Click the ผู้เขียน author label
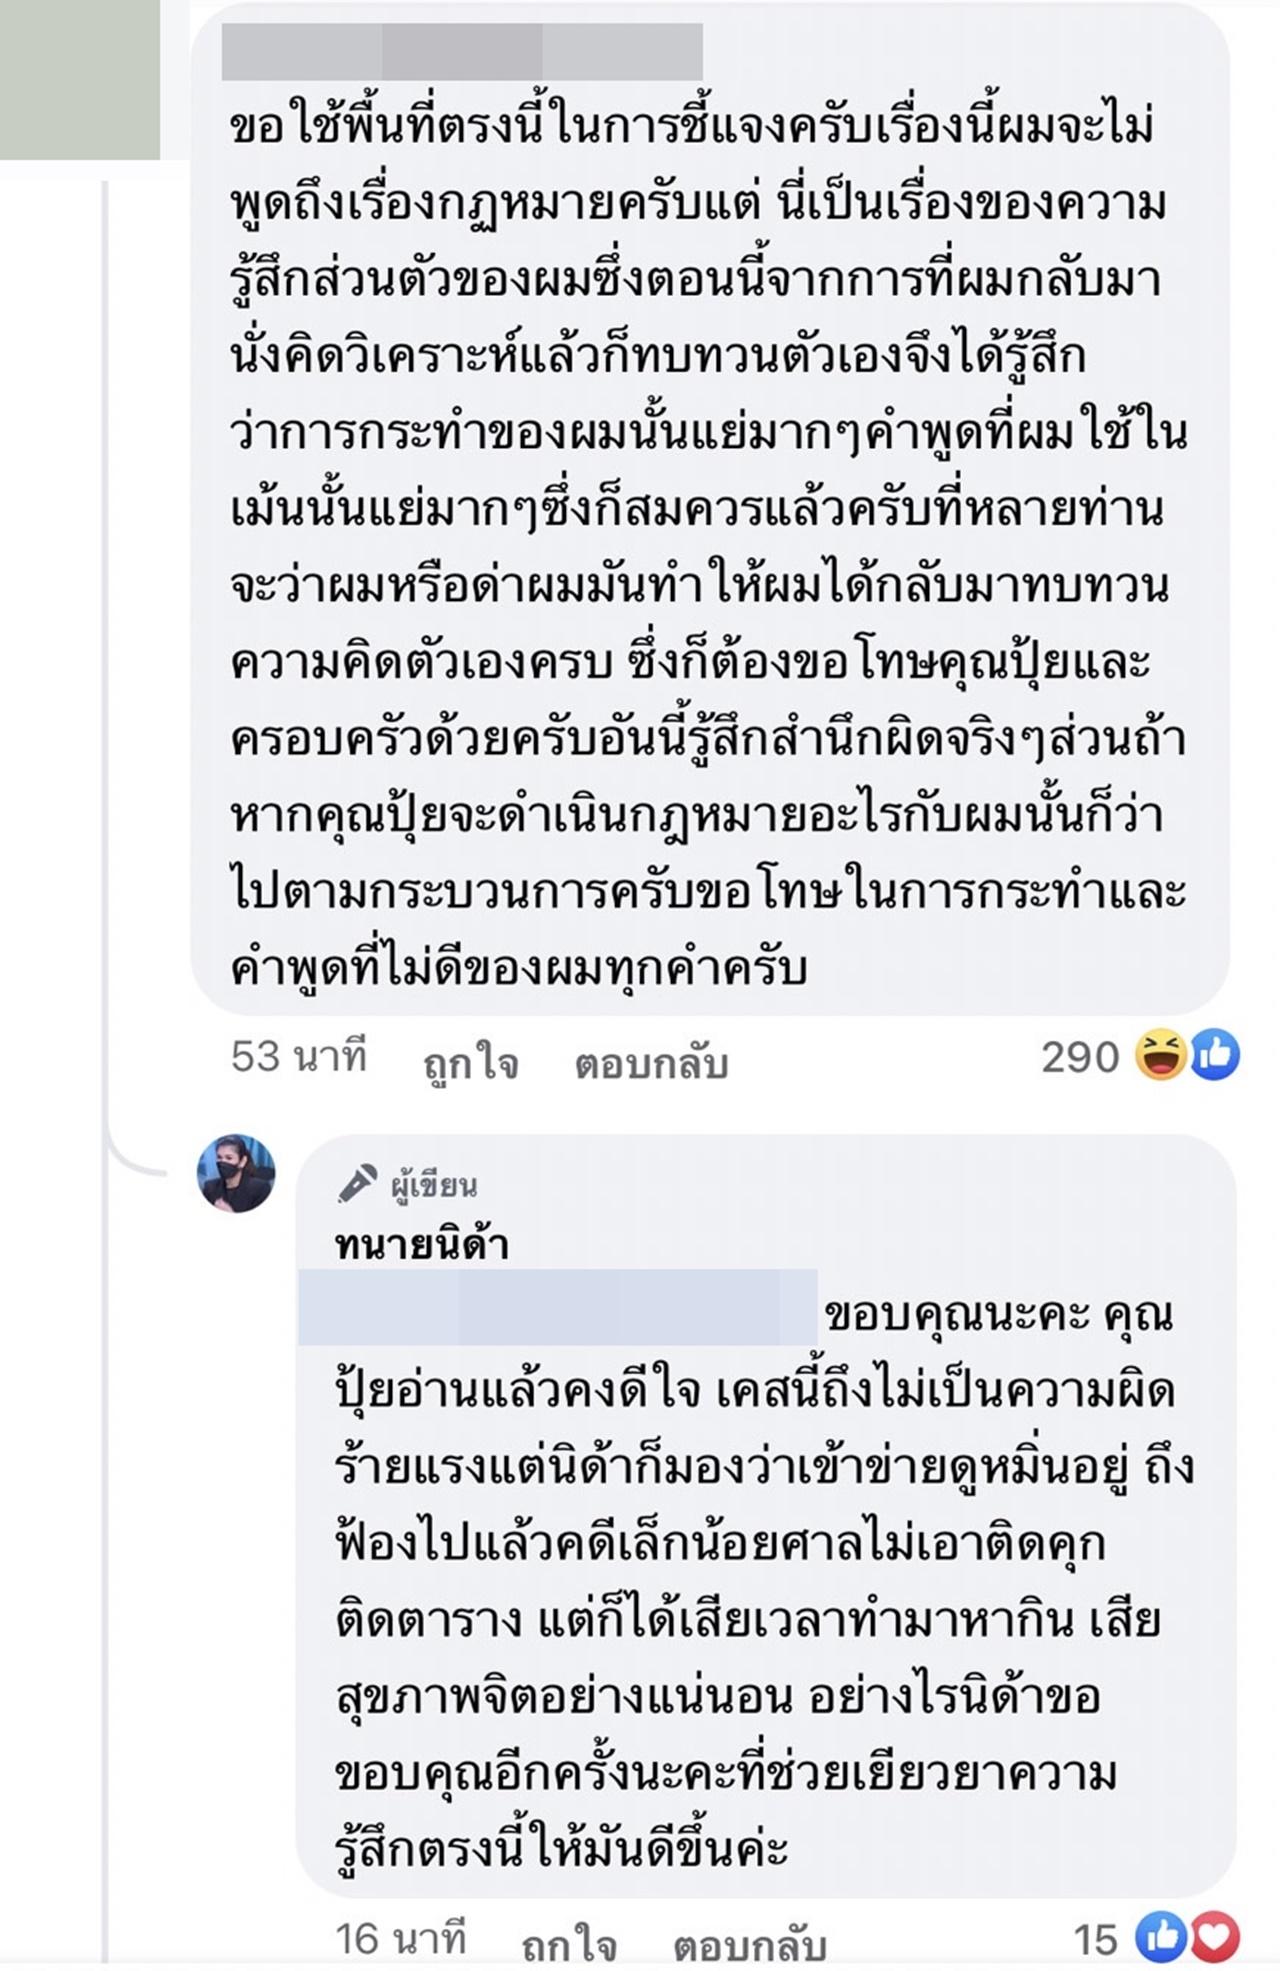Viewport: 1280px width, 1971px height. (434, 1186)
